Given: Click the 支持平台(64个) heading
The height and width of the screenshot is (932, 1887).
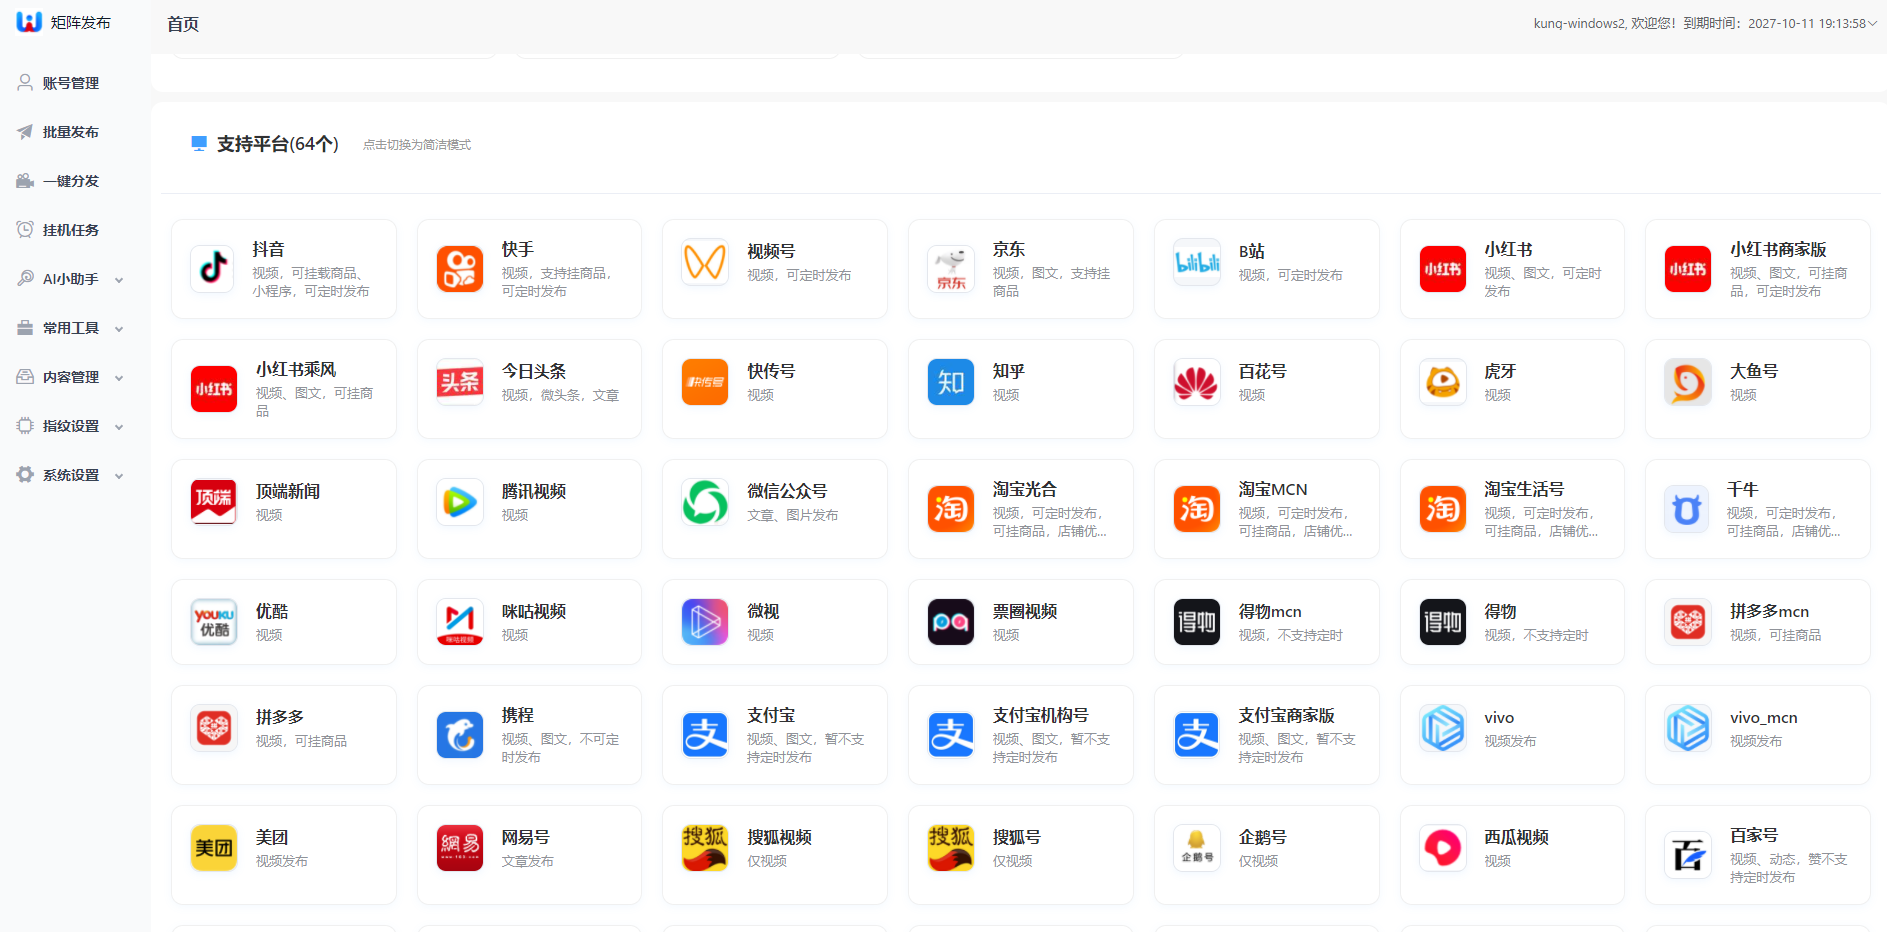Looking at the screenshot, I should click(x=278, y=144).
